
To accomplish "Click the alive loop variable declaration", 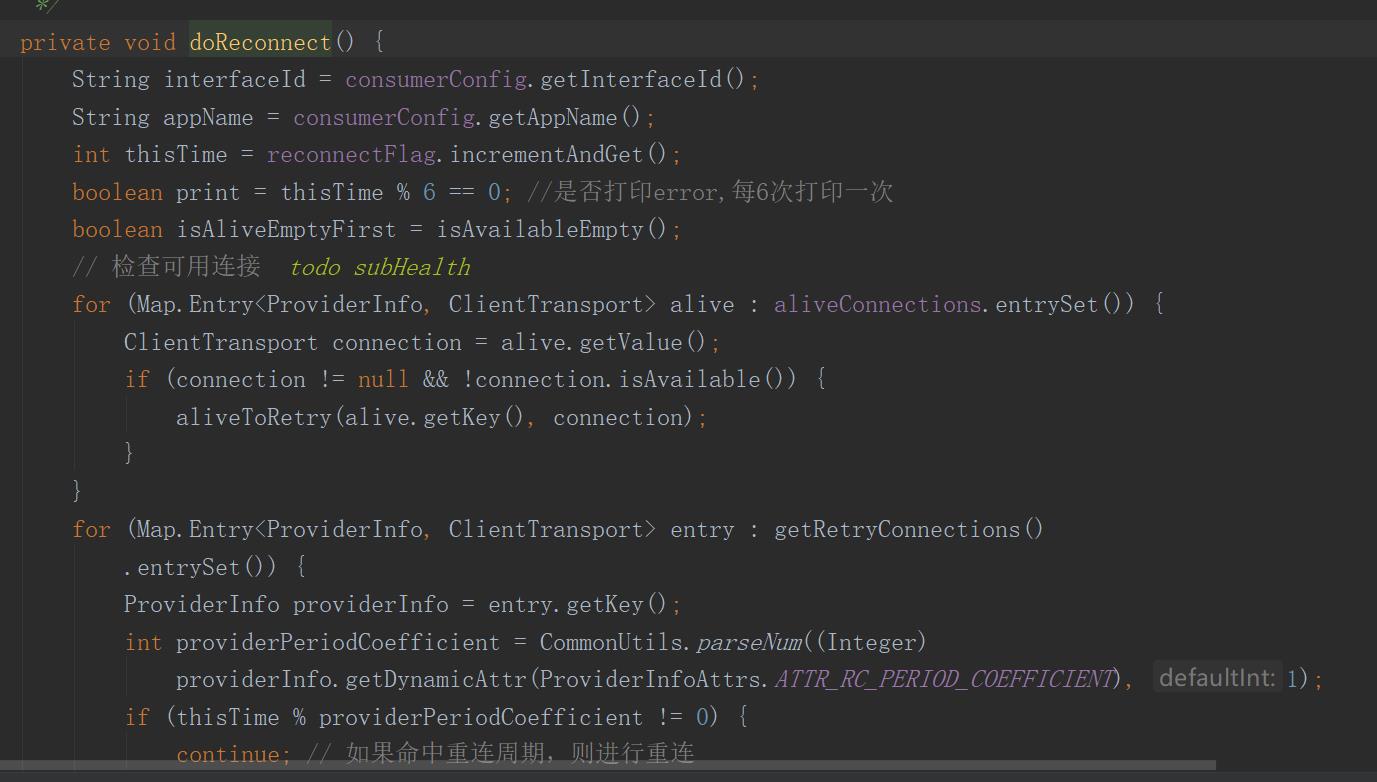I will pyautogui.click(x=702, y=304).
